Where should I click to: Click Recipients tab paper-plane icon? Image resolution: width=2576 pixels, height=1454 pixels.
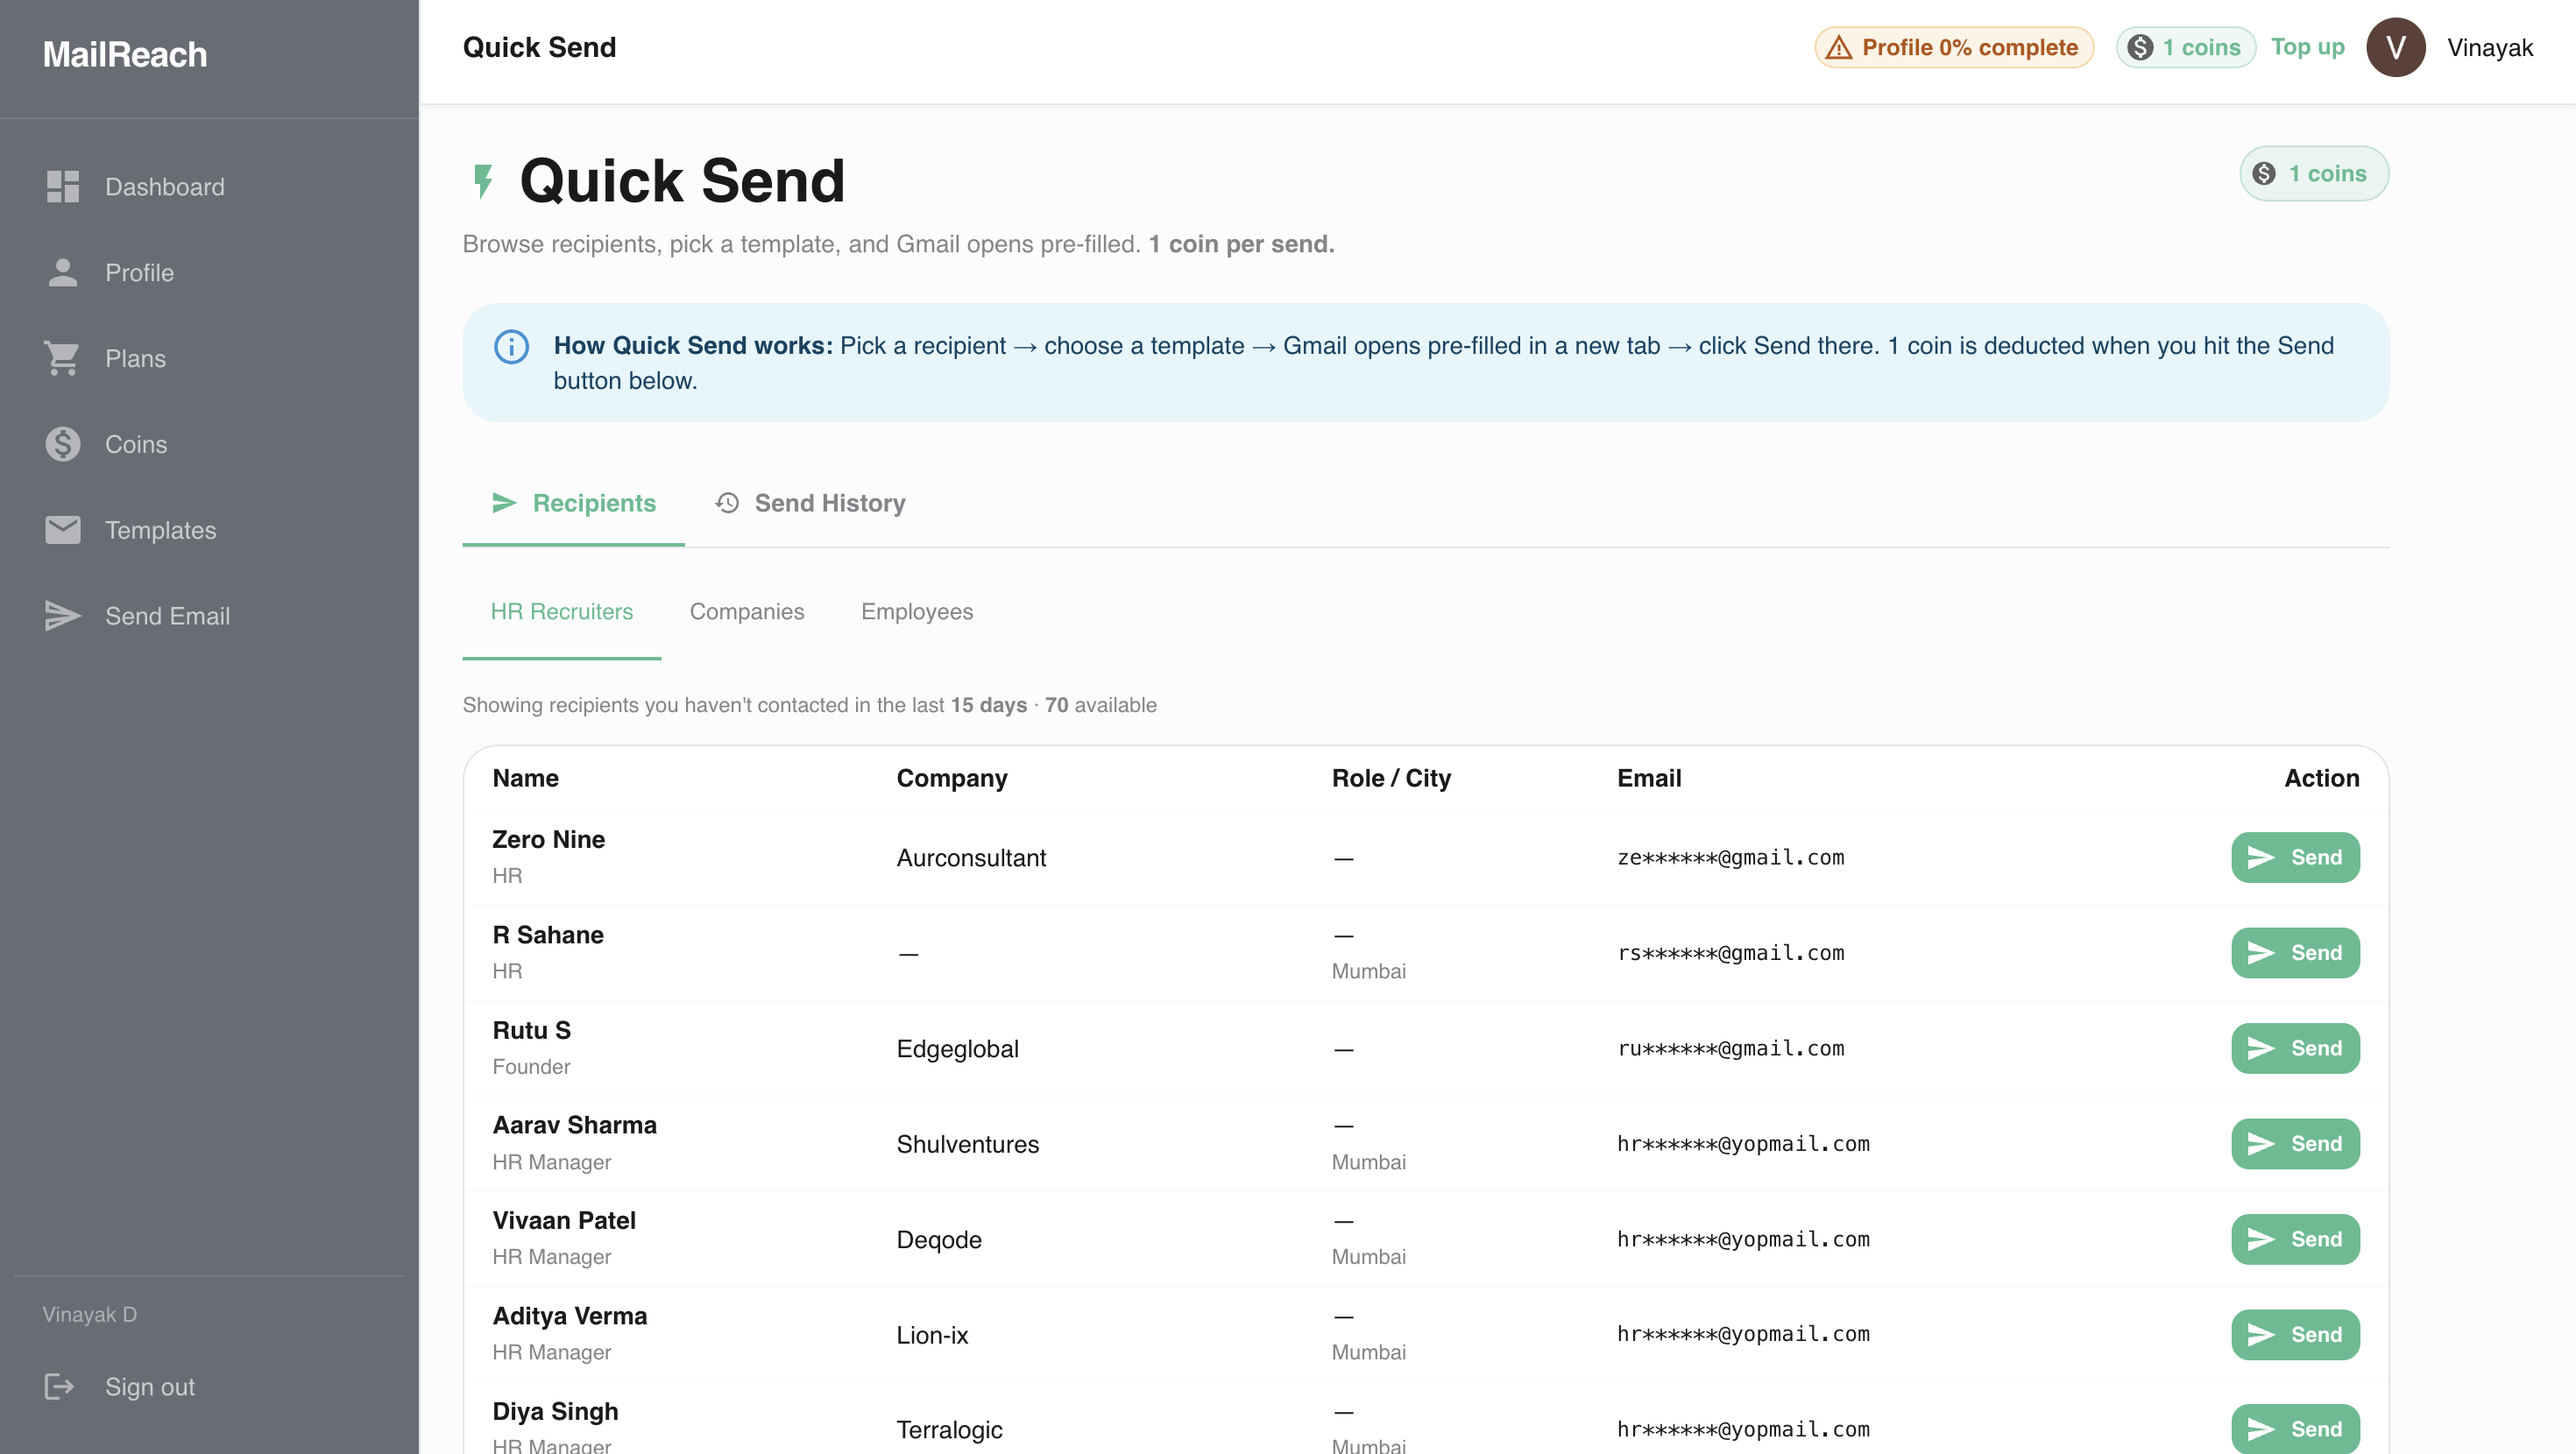coord(504,503)
